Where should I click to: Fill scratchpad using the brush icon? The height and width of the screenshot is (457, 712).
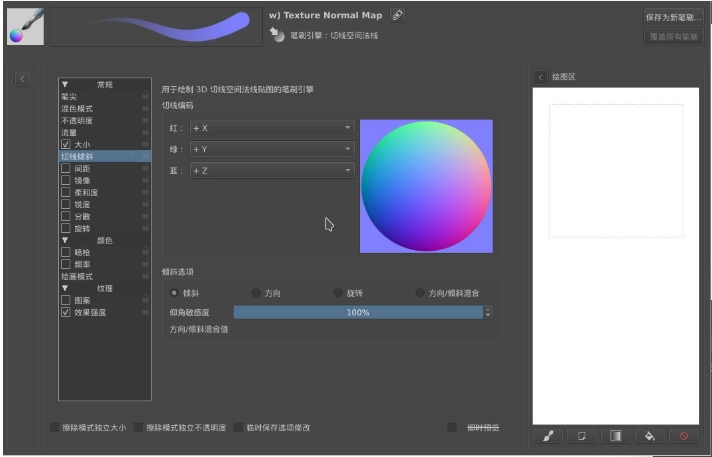tap(548, 436)
